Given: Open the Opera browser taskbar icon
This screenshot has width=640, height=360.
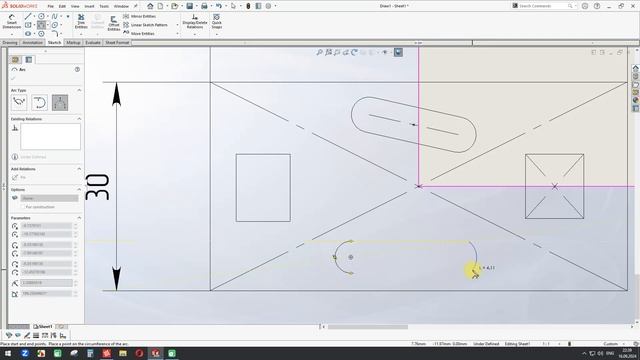Looking at the screenshot, I should [139, 353].
